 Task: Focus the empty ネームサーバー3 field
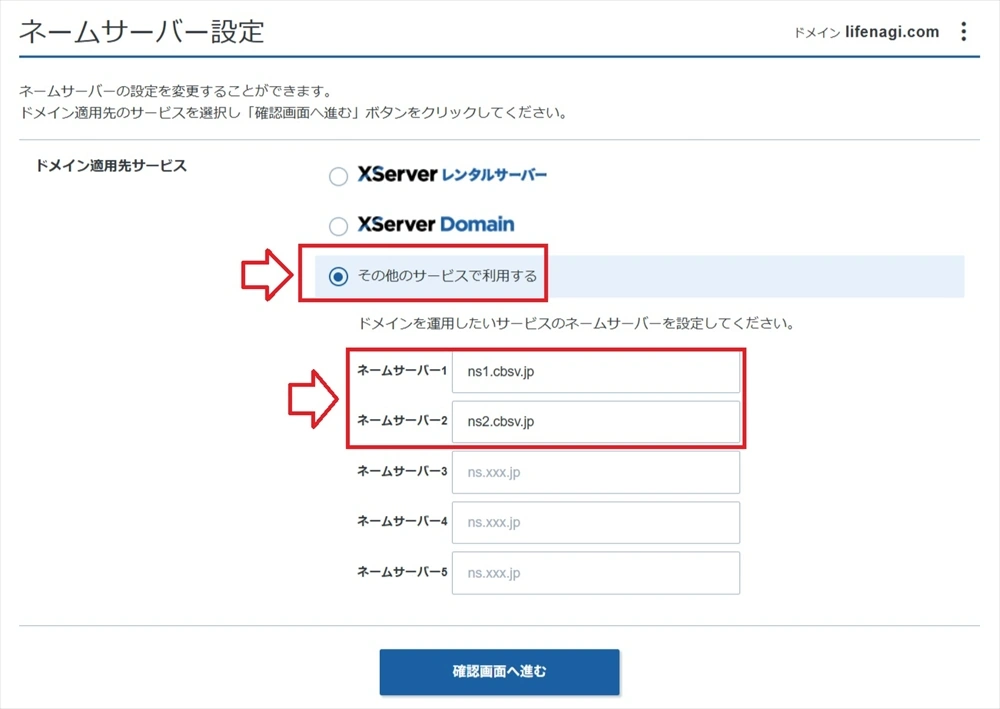click(x=595, y=471)
